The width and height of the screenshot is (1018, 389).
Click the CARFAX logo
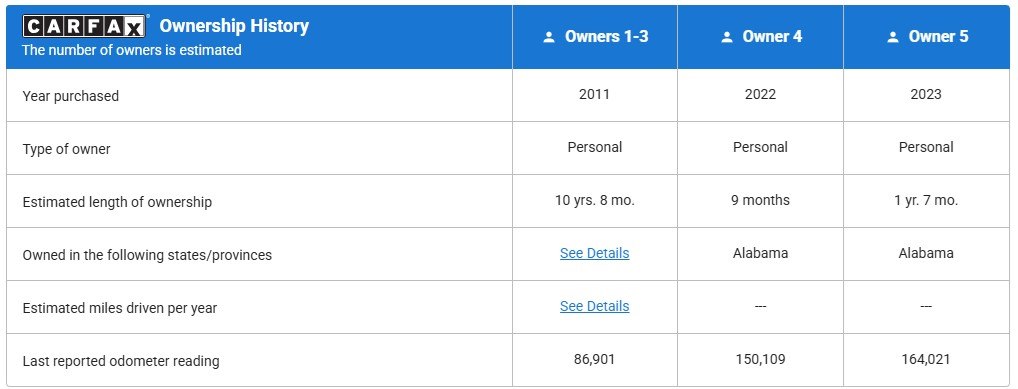[84, 27]
